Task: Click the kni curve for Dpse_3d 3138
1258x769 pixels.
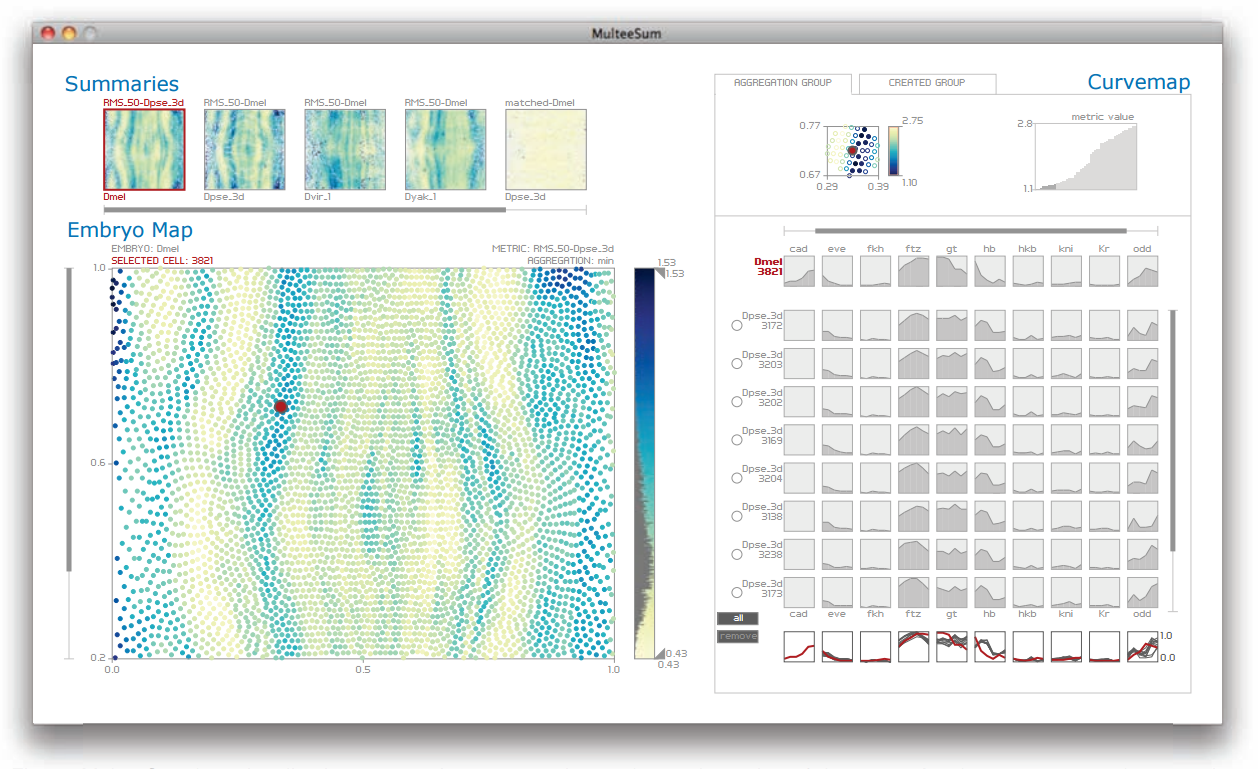Action: 1065,515
